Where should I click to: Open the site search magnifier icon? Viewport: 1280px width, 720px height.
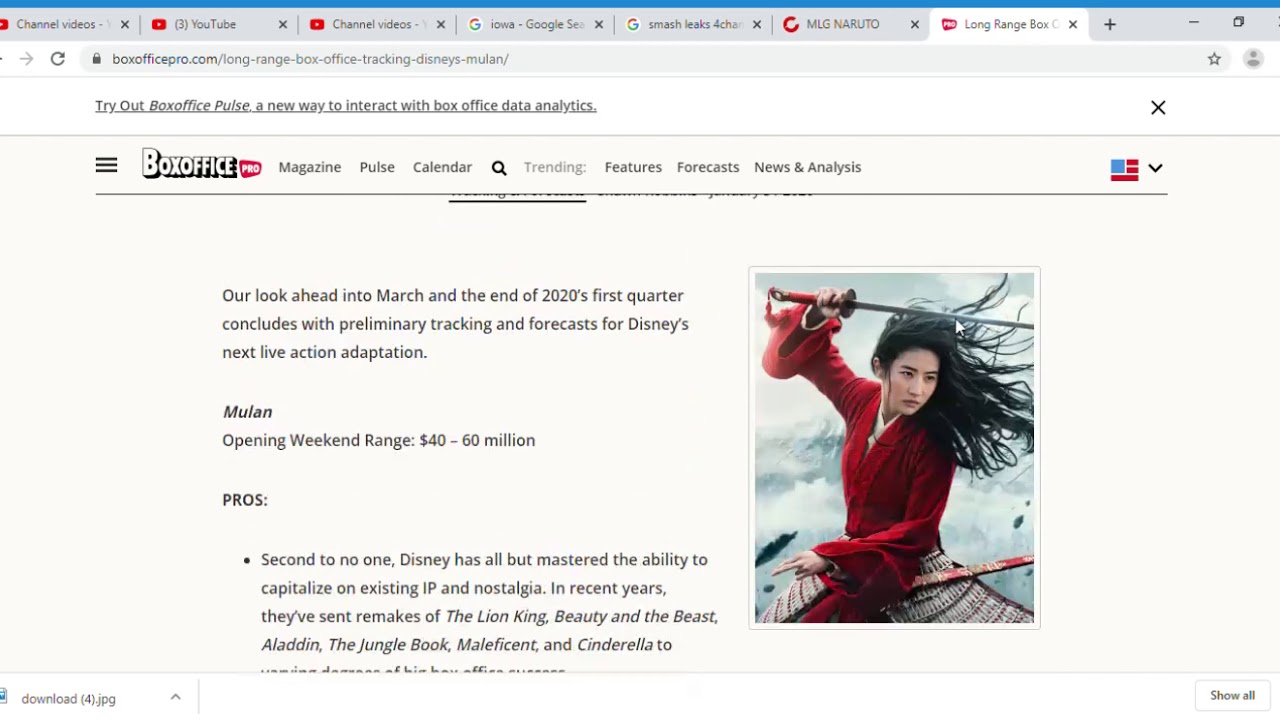pos(499,168)
